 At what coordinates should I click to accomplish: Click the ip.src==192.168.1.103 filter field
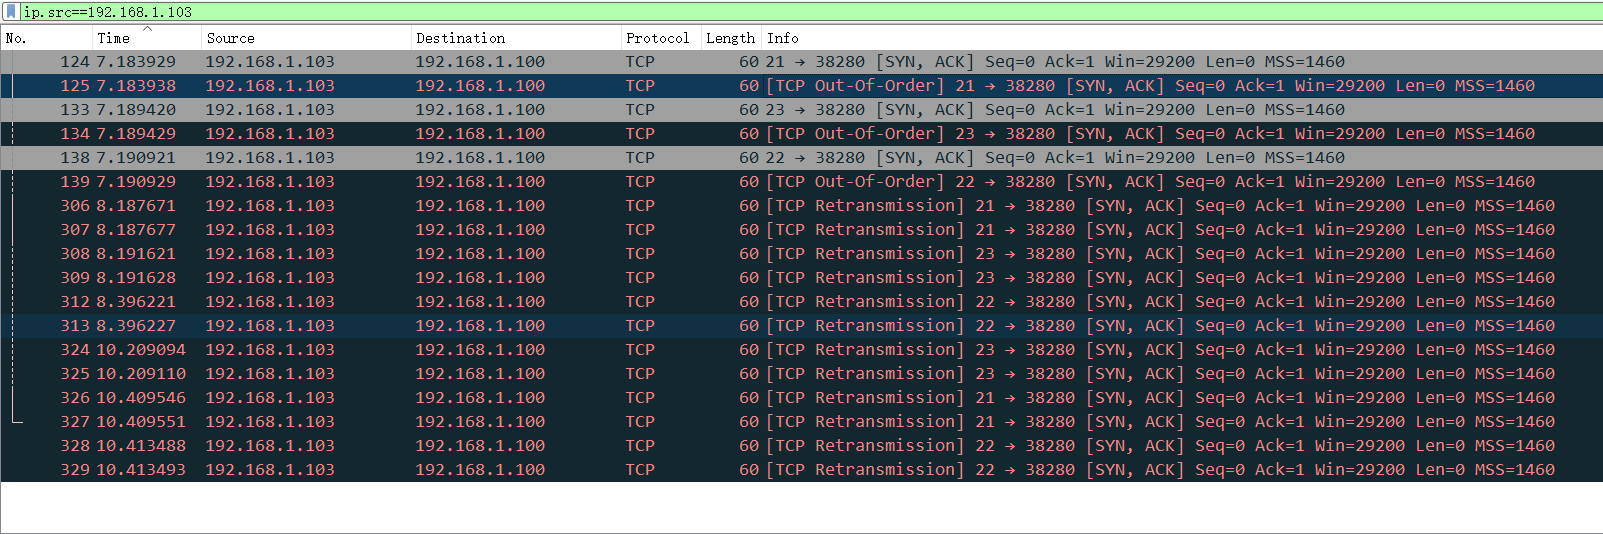(x=810, y=12)
